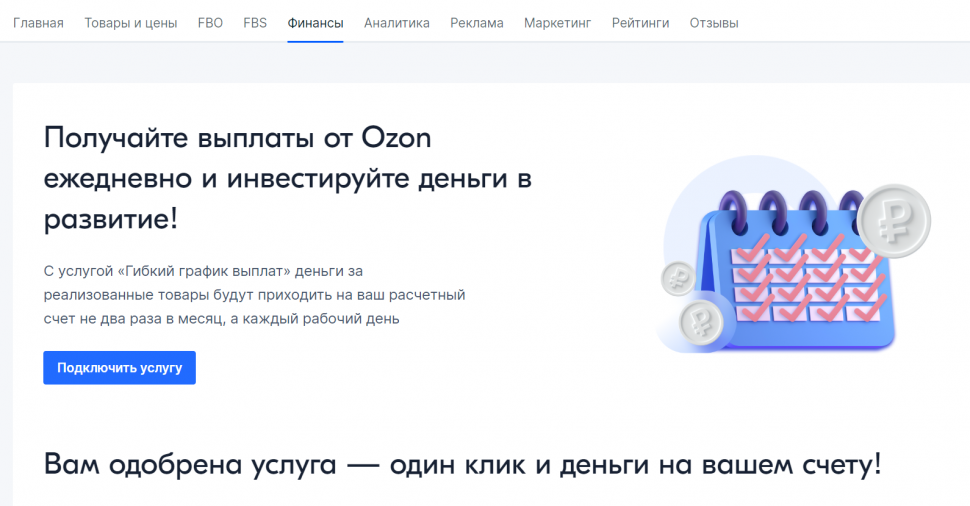The height and width of the screenshot is (506, 970).
Task: Open the Рейтинги tab
Action: (x=640, y=23)
